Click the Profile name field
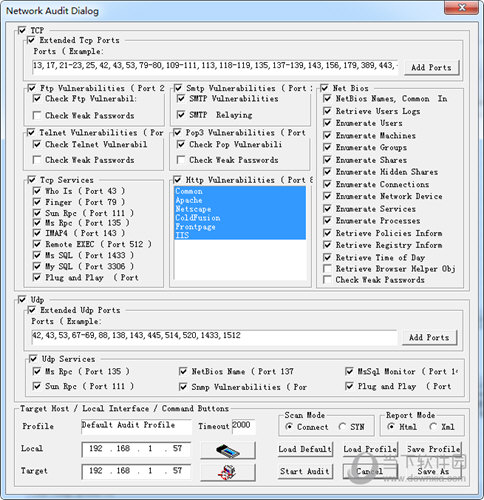 [x=136, y=426]
